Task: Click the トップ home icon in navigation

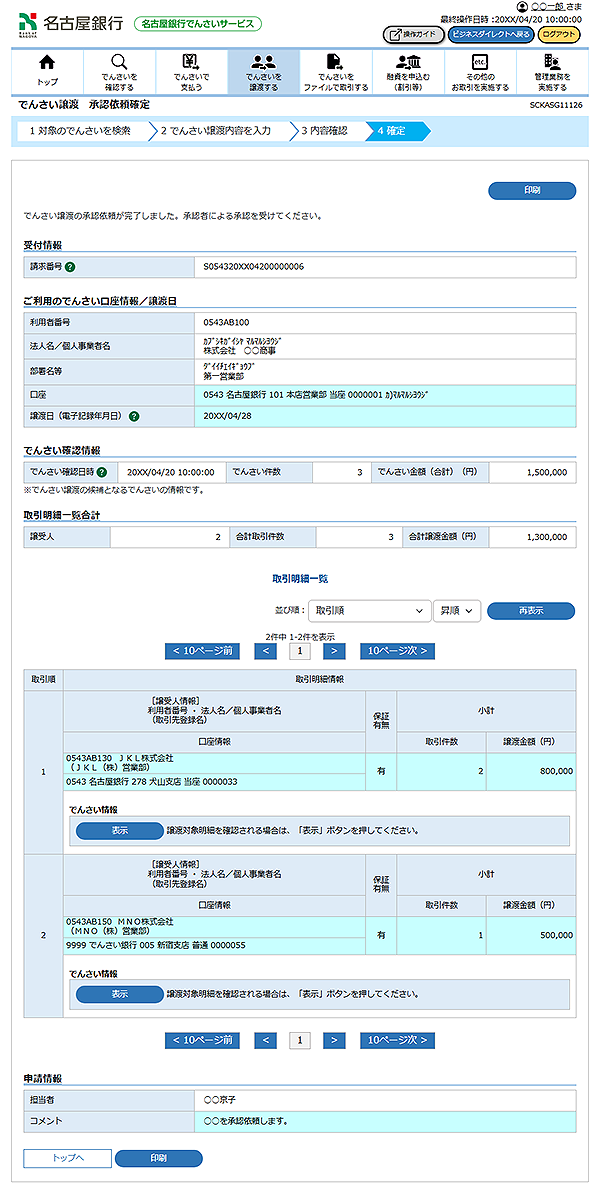Action: pos(47,70)
